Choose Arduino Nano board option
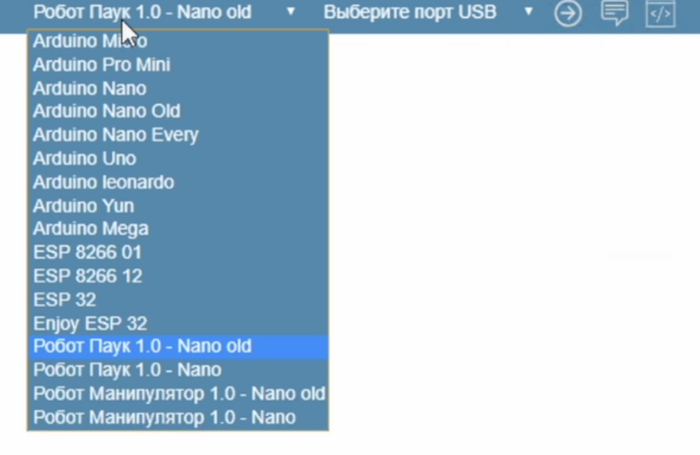The image size is (700, 455). tap(89, 88)
